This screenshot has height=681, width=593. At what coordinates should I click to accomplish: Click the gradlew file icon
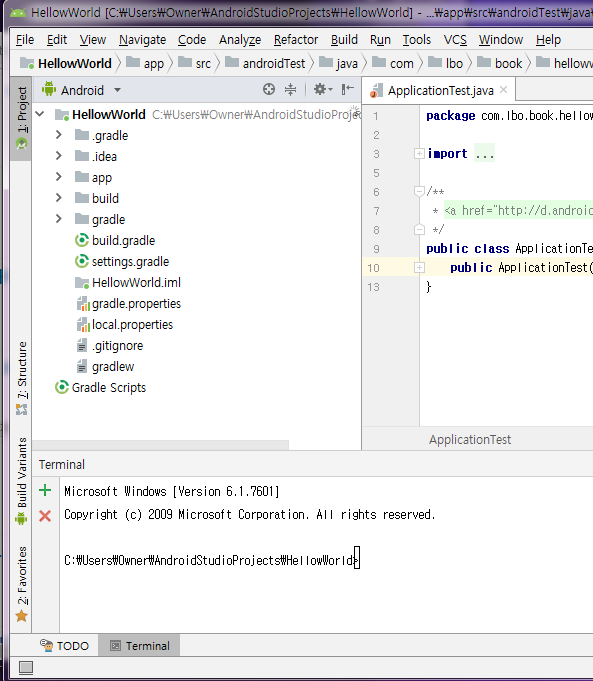(x=82, y=367)
